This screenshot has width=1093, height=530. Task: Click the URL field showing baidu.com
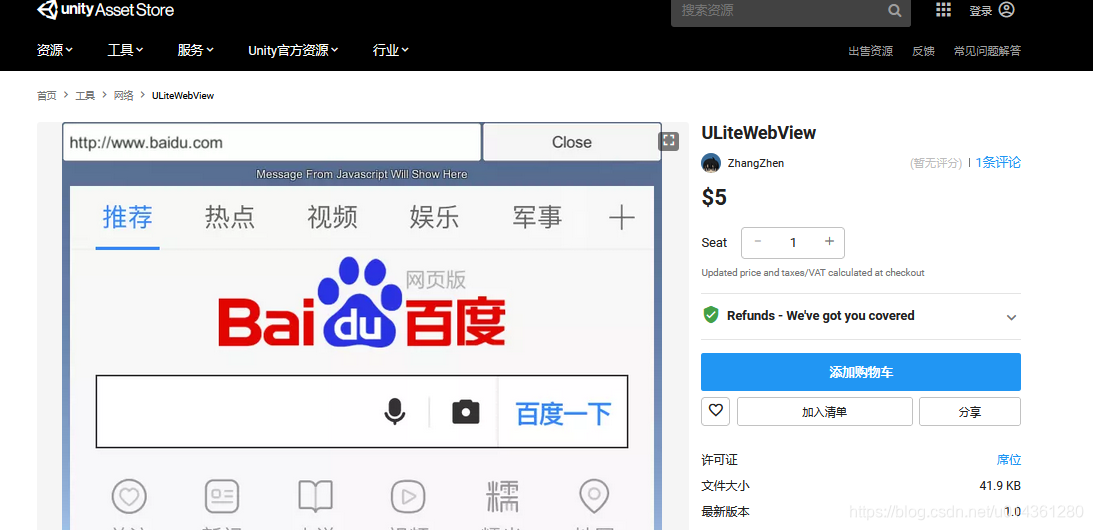pyautogui.click(x=272, y=142)
